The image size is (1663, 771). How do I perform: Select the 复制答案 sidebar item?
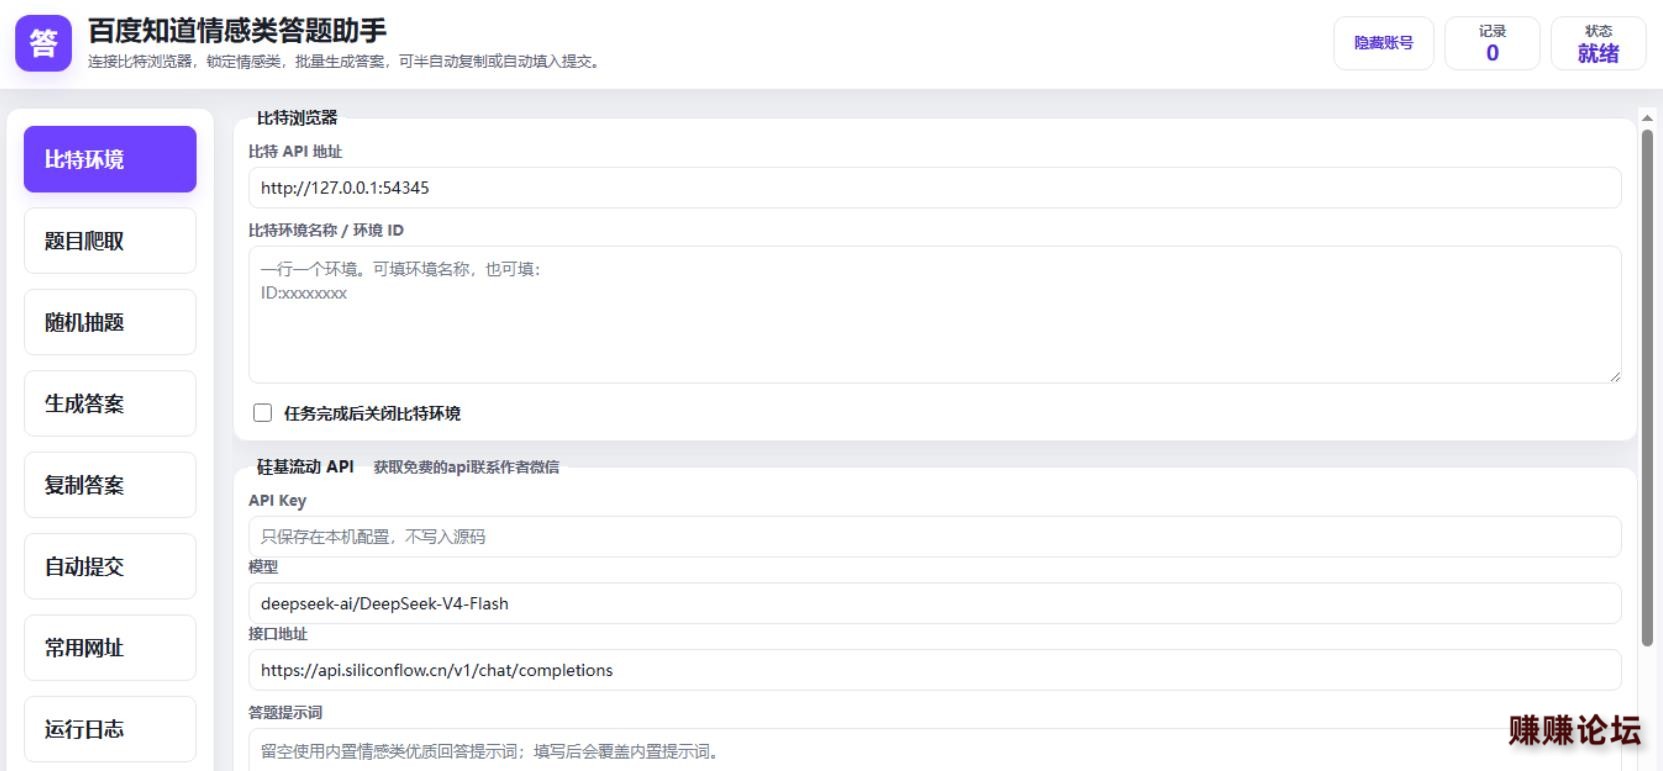click(110, 485)
